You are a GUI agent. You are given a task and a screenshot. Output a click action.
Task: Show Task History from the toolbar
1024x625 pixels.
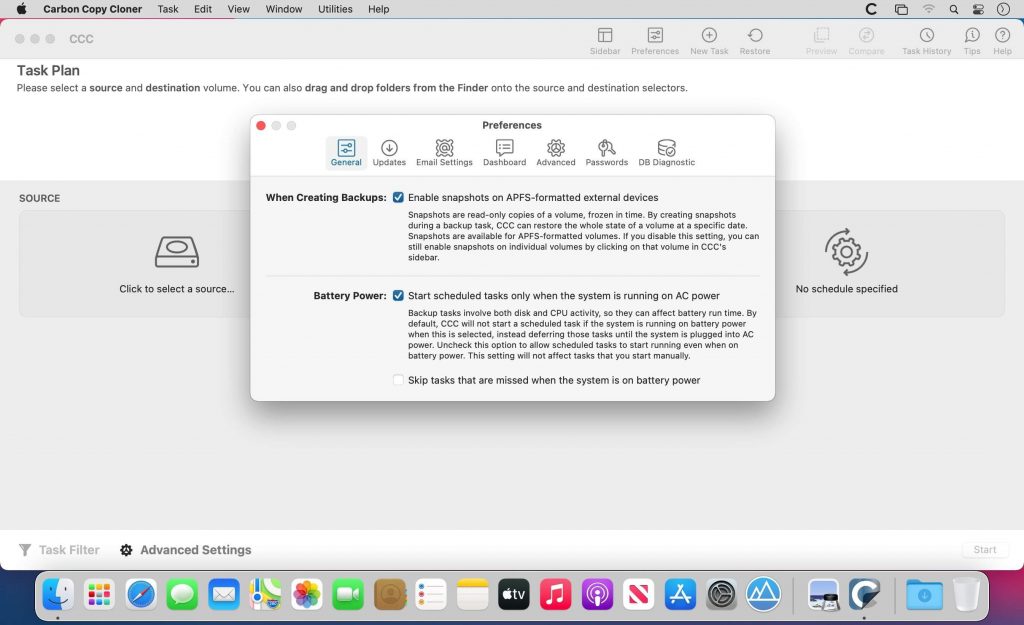point(925,38)
